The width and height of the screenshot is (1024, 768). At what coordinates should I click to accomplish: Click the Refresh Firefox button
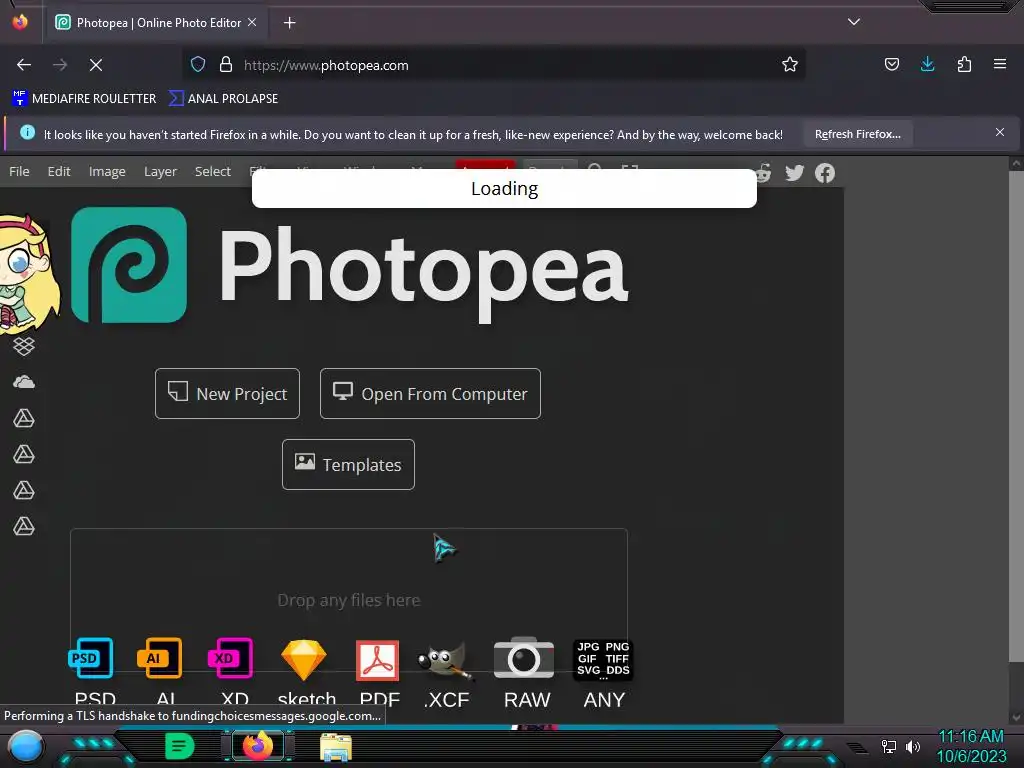click(x=857, y=134)
